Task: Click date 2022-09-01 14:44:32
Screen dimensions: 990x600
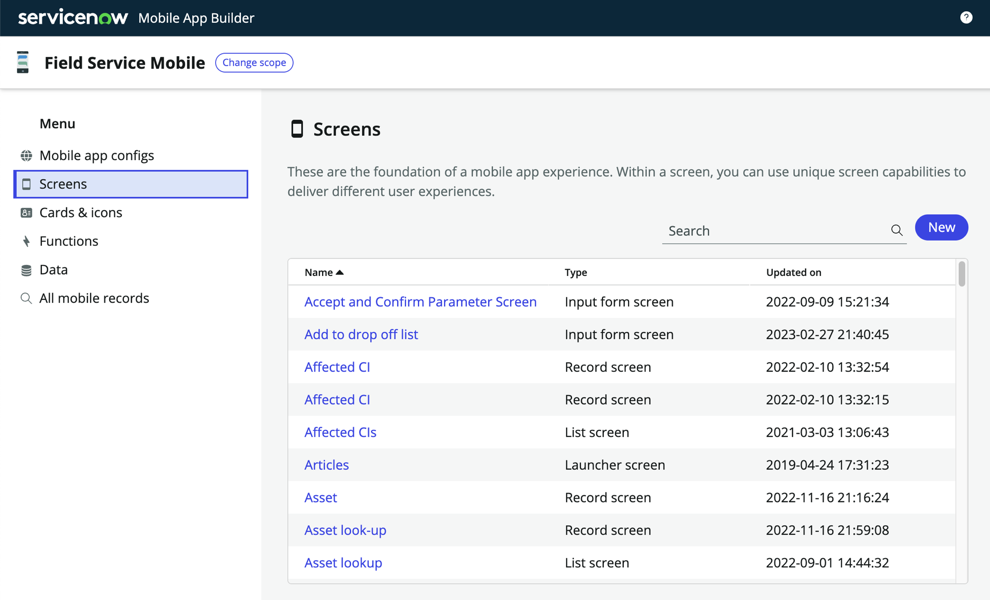Action: (827, 563)
